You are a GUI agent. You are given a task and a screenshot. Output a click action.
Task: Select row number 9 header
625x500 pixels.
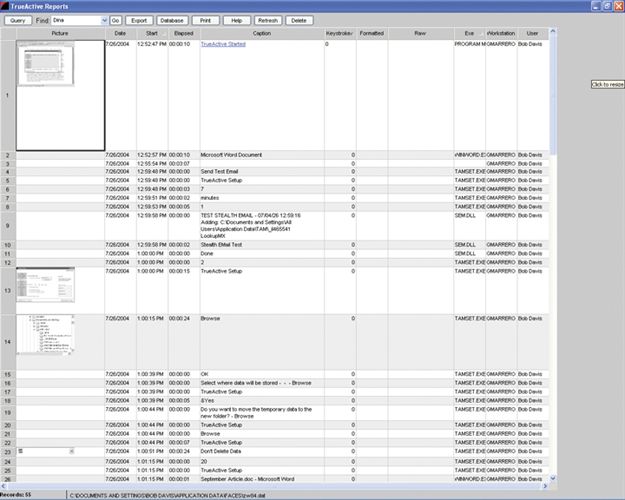[7, 226]
